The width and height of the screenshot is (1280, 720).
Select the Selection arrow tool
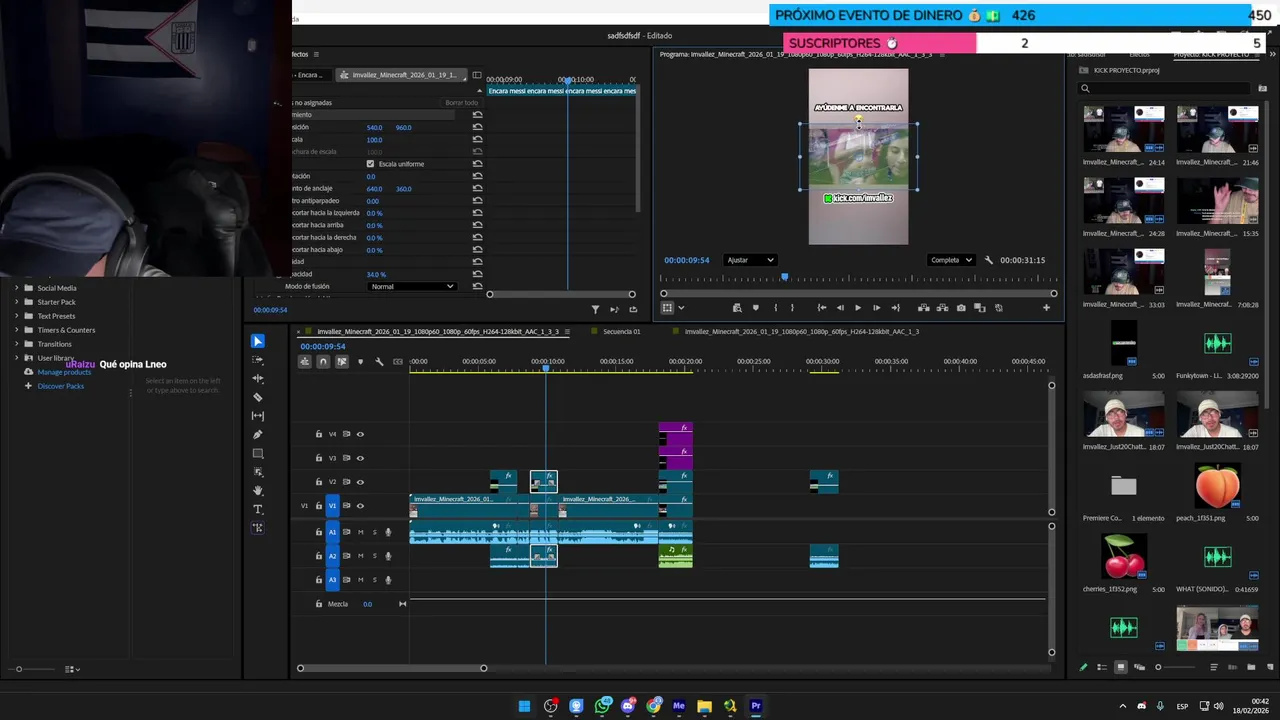tap(257, 341)
